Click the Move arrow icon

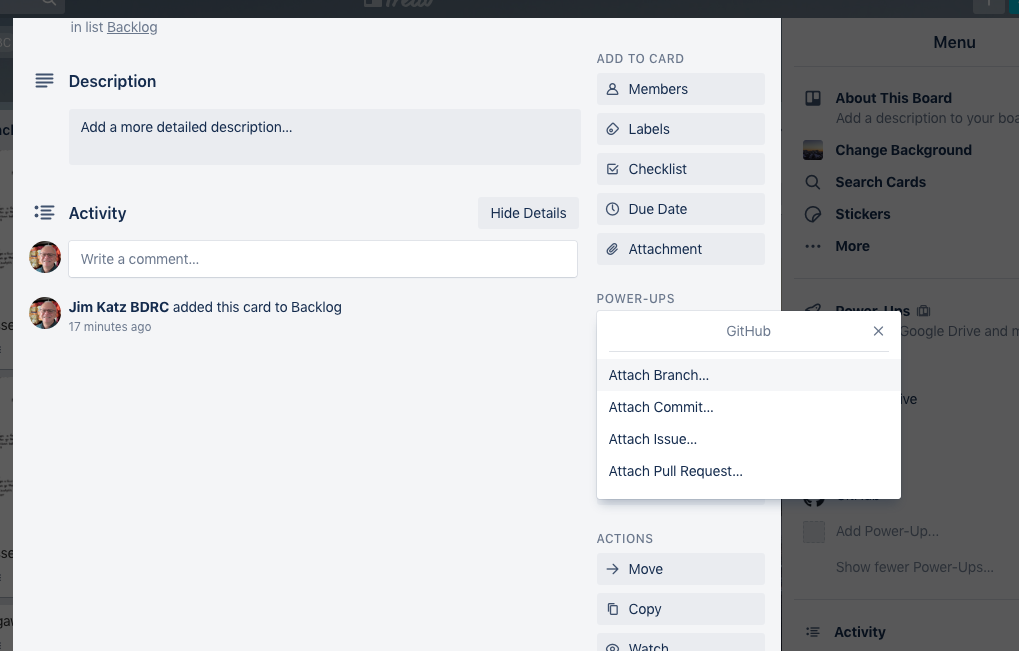click(612, 569)
